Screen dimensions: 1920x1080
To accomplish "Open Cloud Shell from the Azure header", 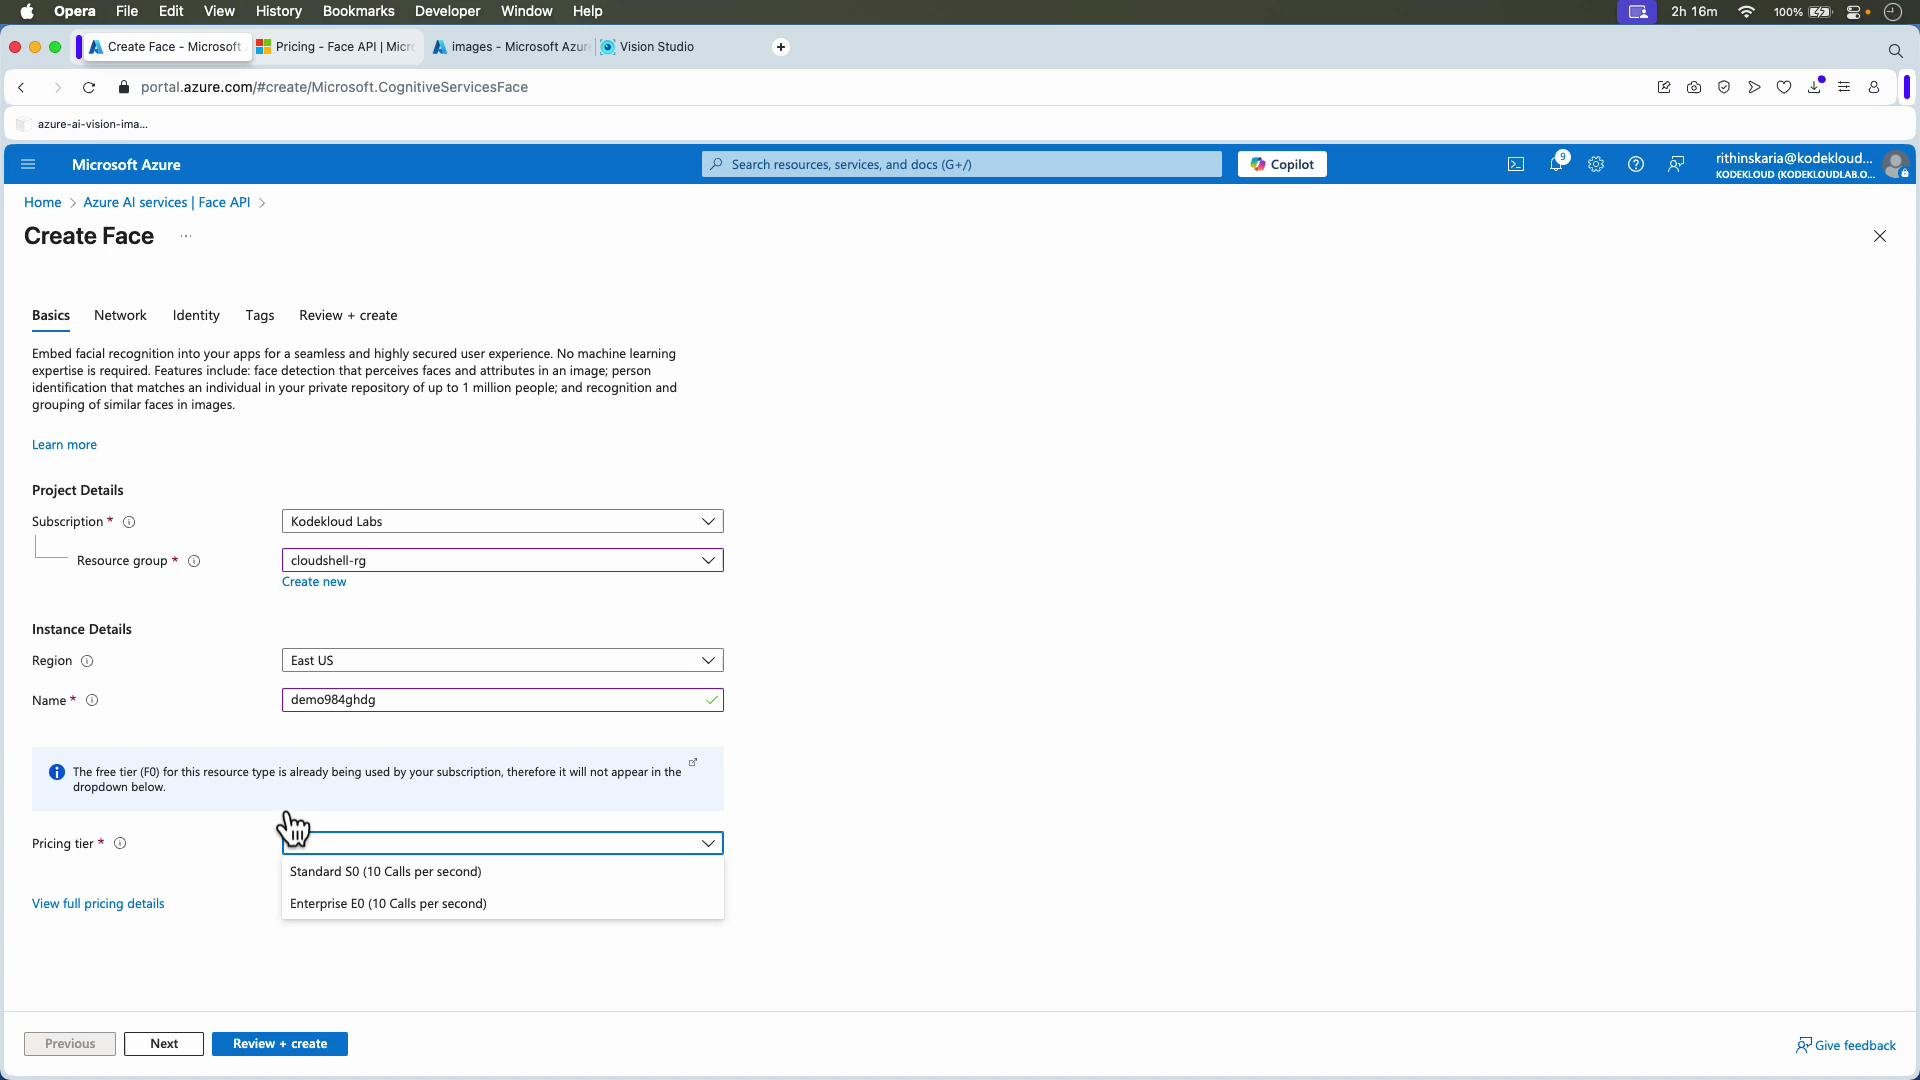I will pos(1516,165).
